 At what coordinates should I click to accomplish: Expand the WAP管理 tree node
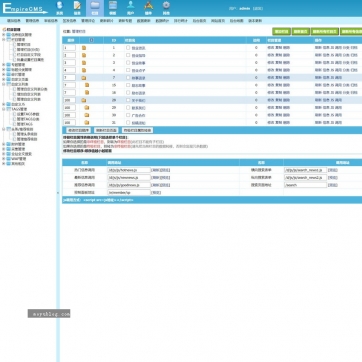point(4,159)
